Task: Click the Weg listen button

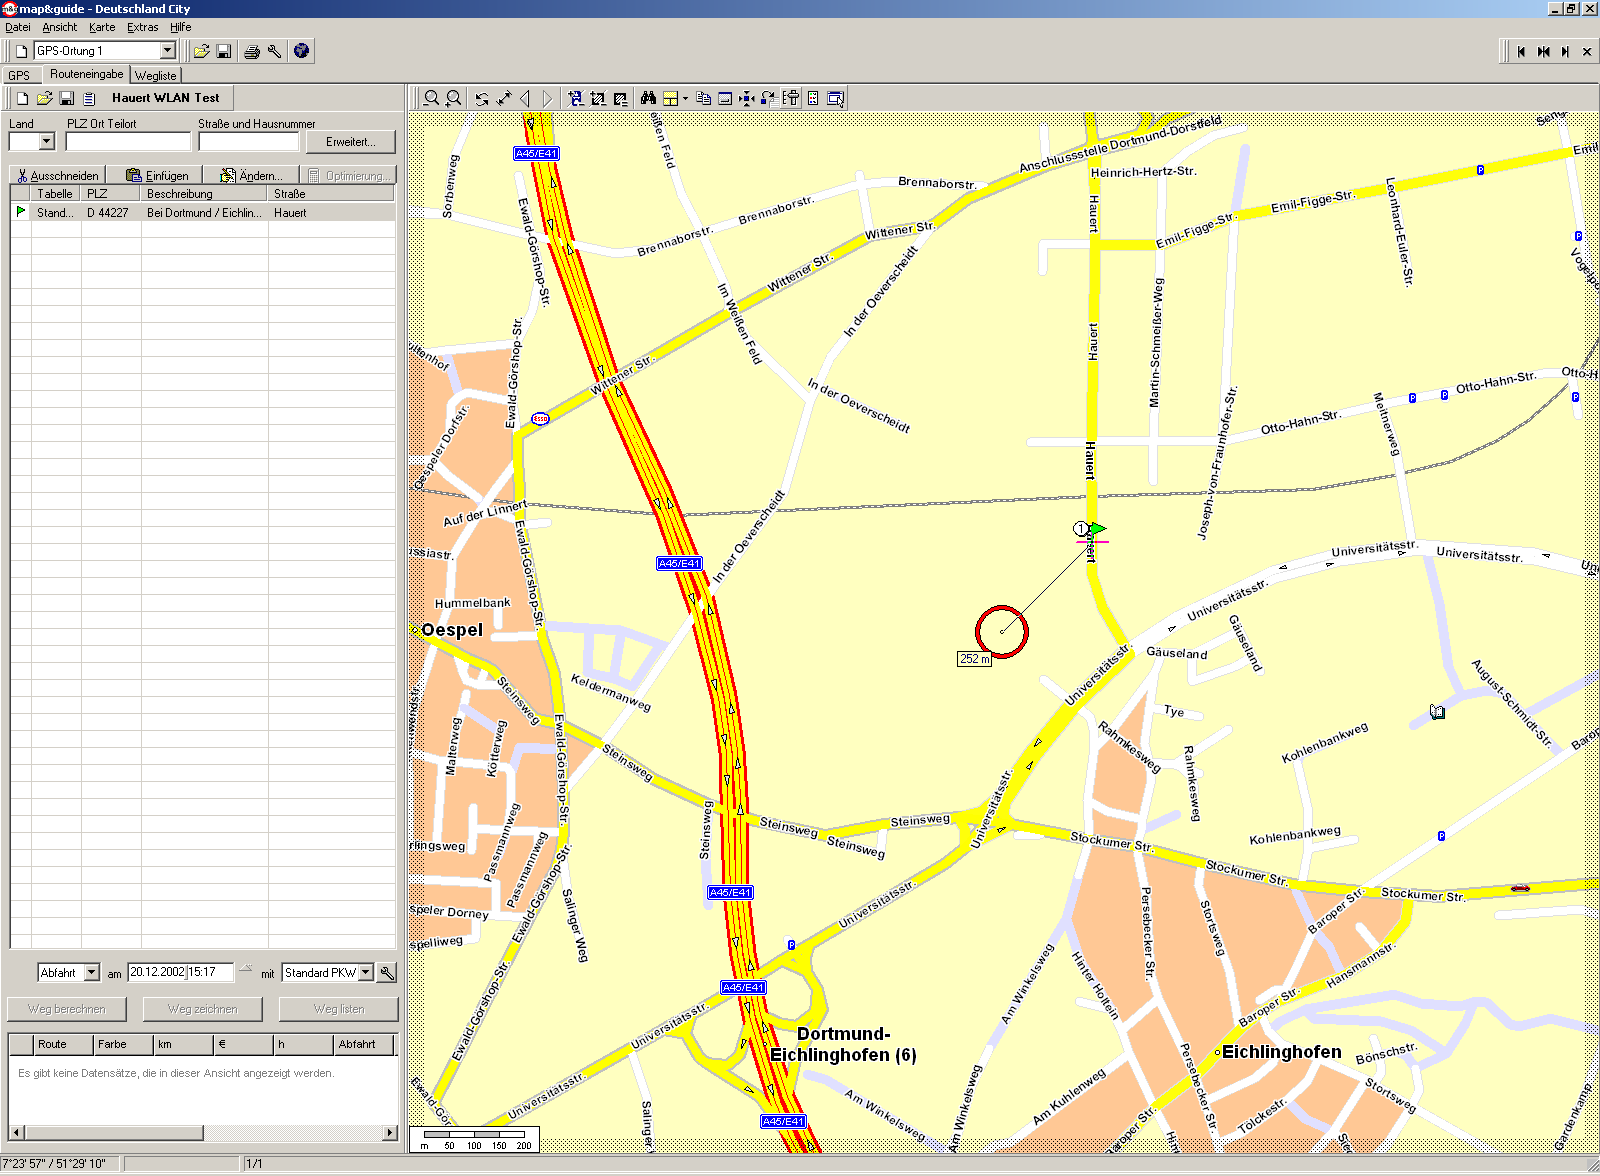Action: pos(339,1009)
